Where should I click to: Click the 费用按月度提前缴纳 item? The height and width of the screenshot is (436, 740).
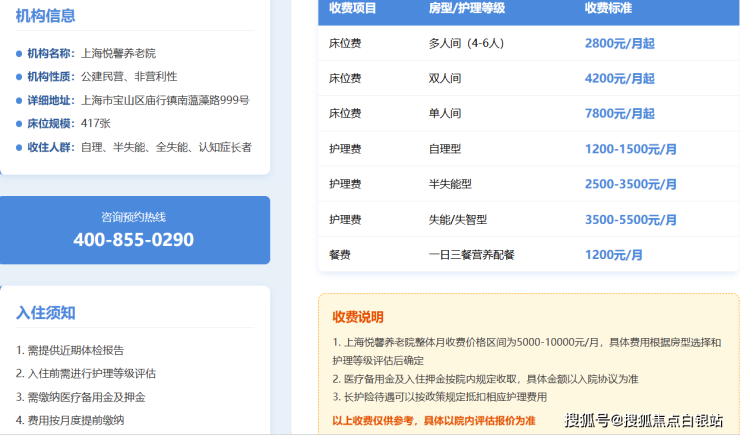[x=70, y=420]
